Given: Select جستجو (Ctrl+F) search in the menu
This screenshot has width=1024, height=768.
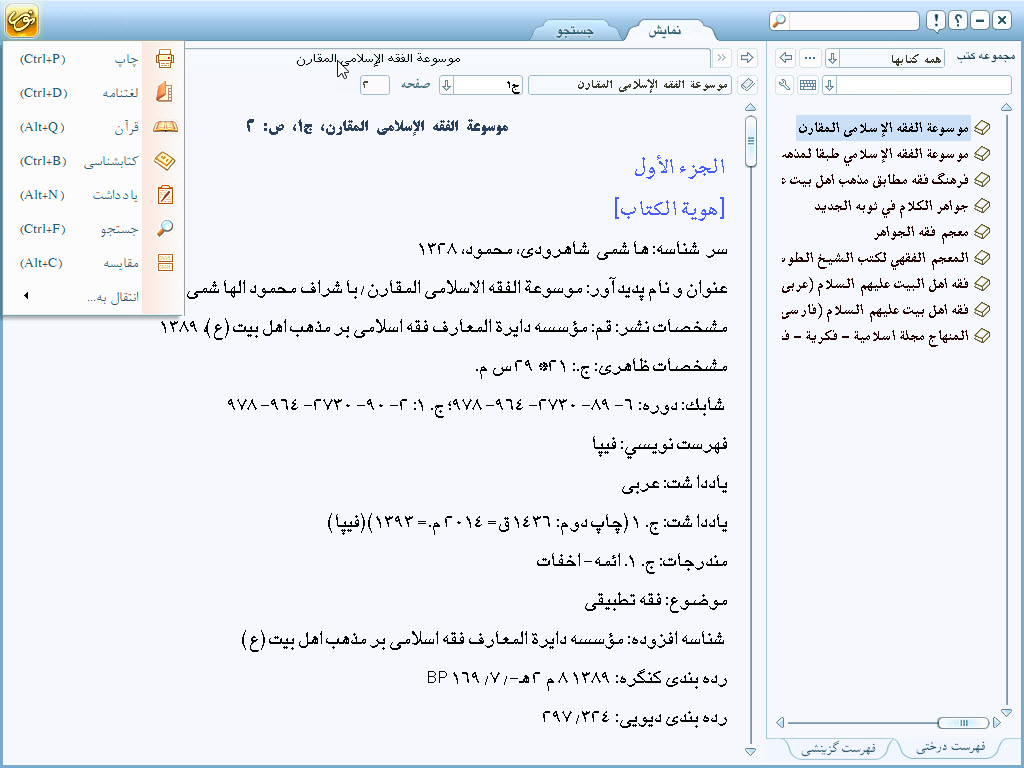Looking at the screenshot, I should click(93, 229).
